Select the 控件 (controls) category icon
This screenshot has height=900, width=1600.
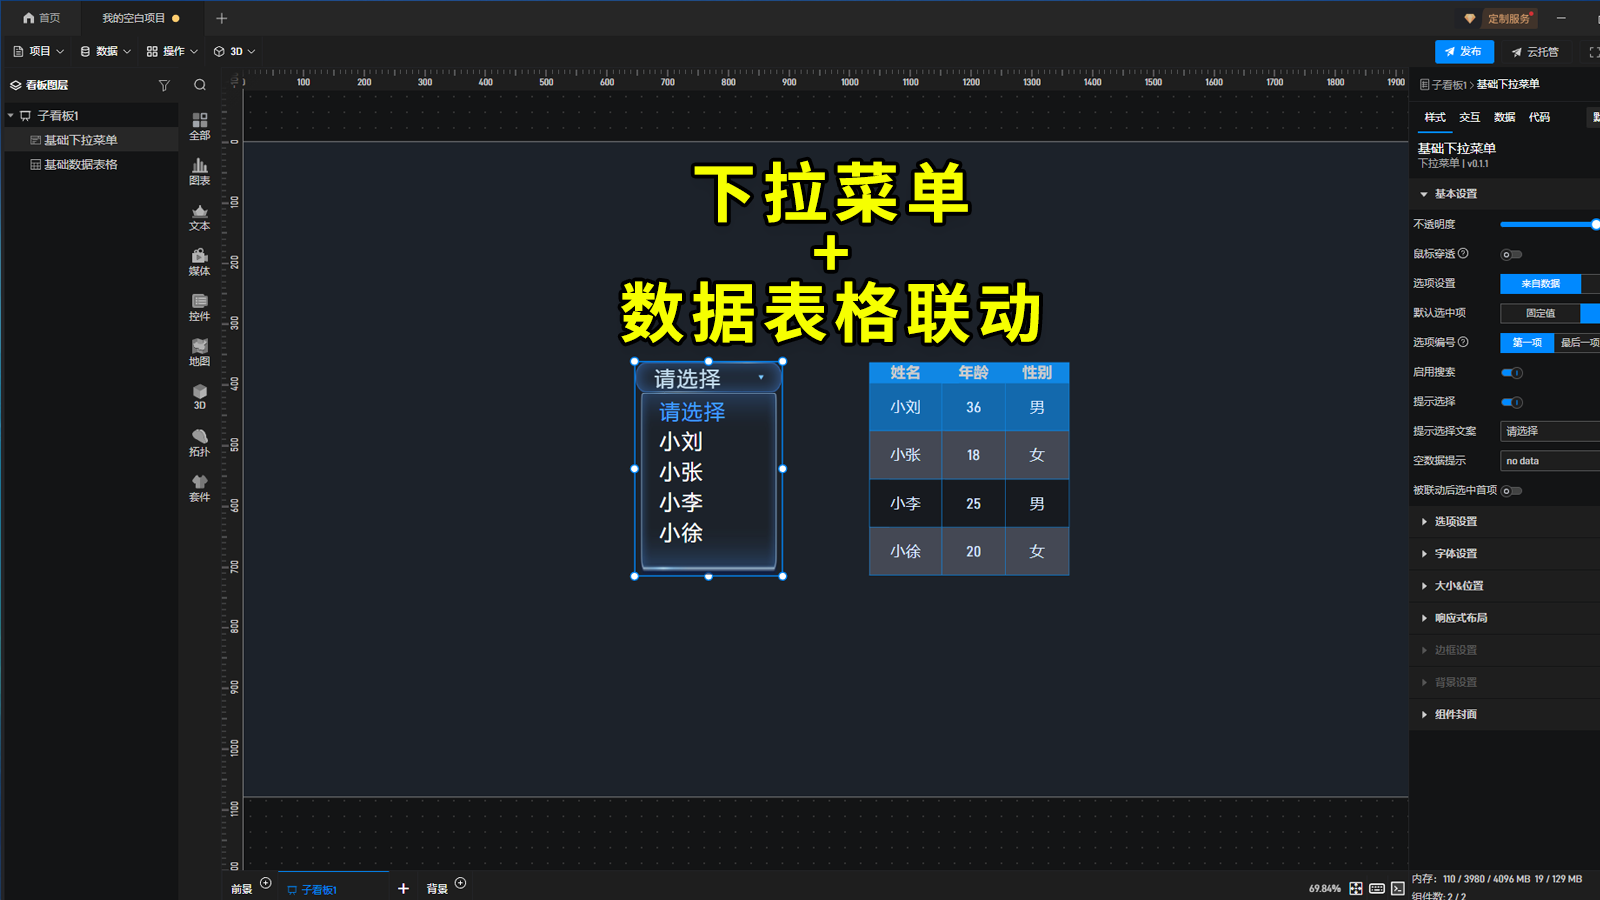(199, 308)
